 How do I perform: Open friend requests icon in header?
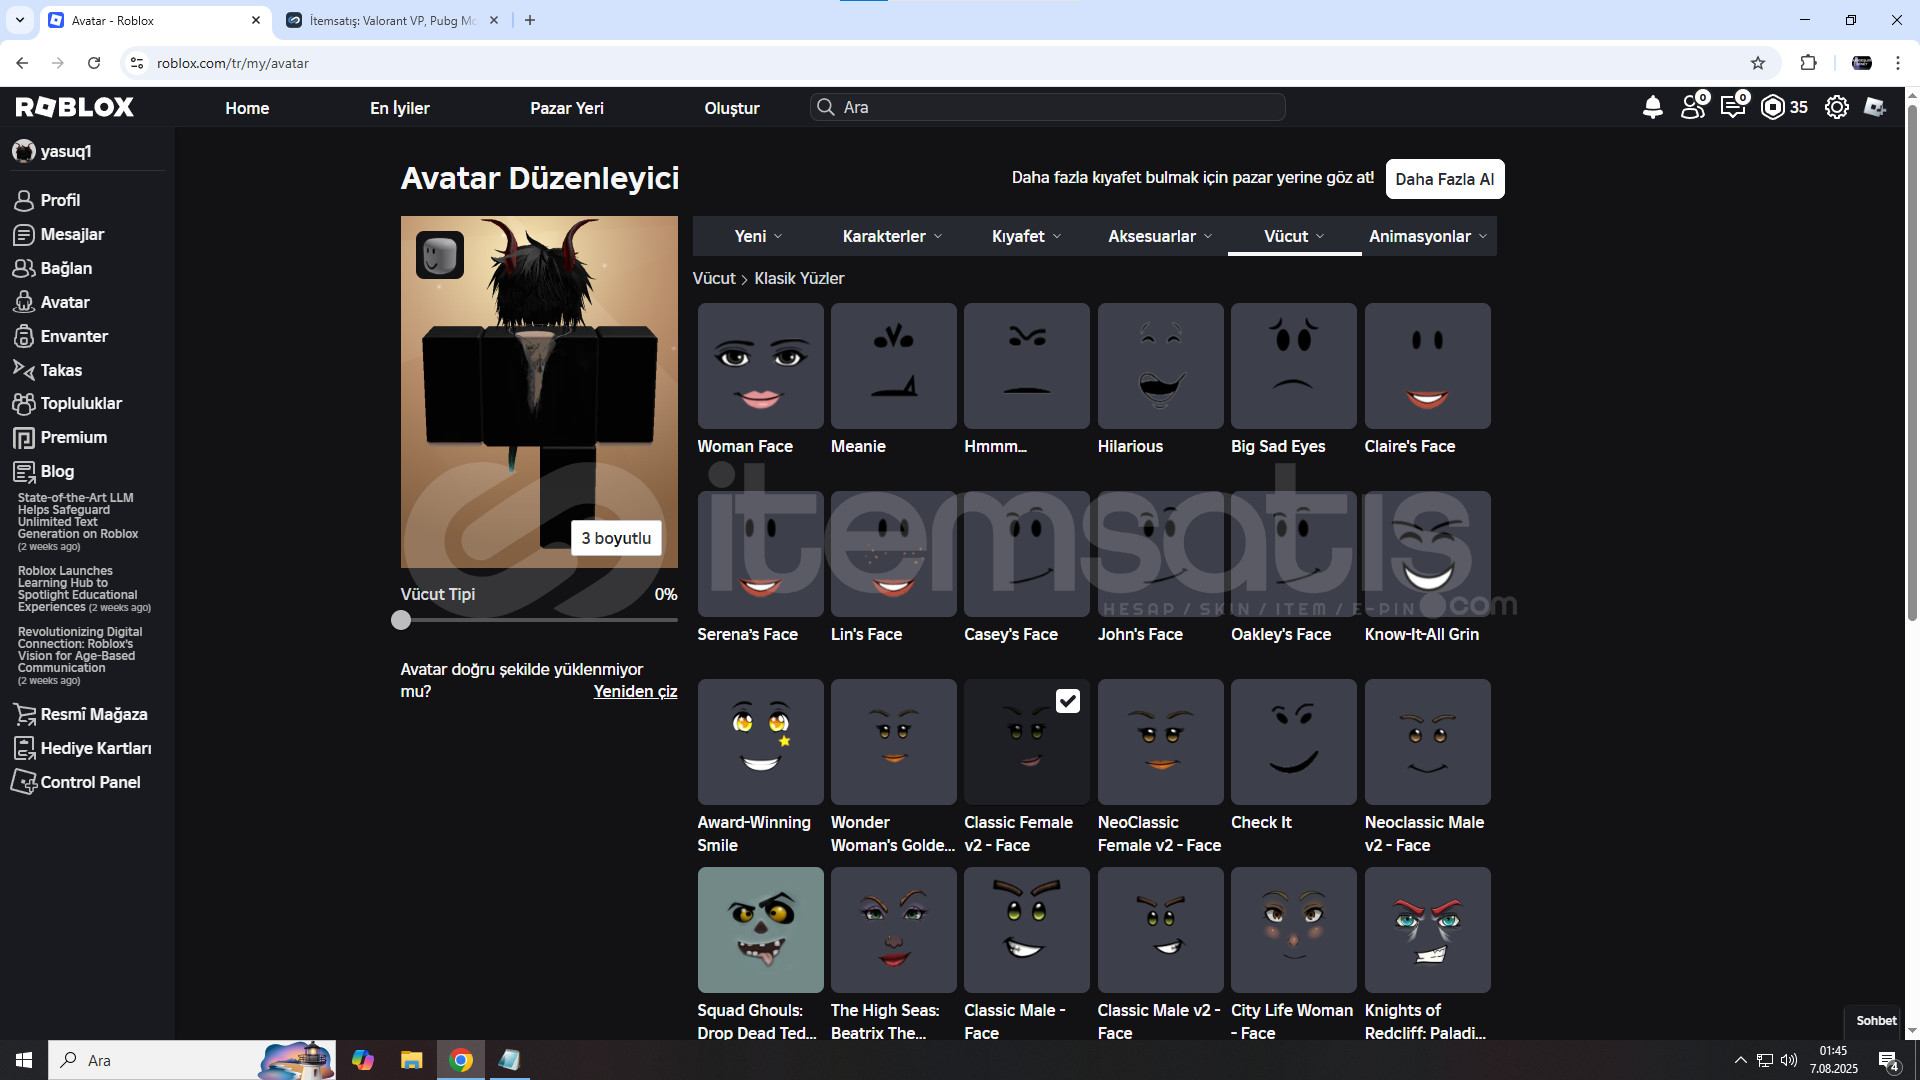point(1694,106)
